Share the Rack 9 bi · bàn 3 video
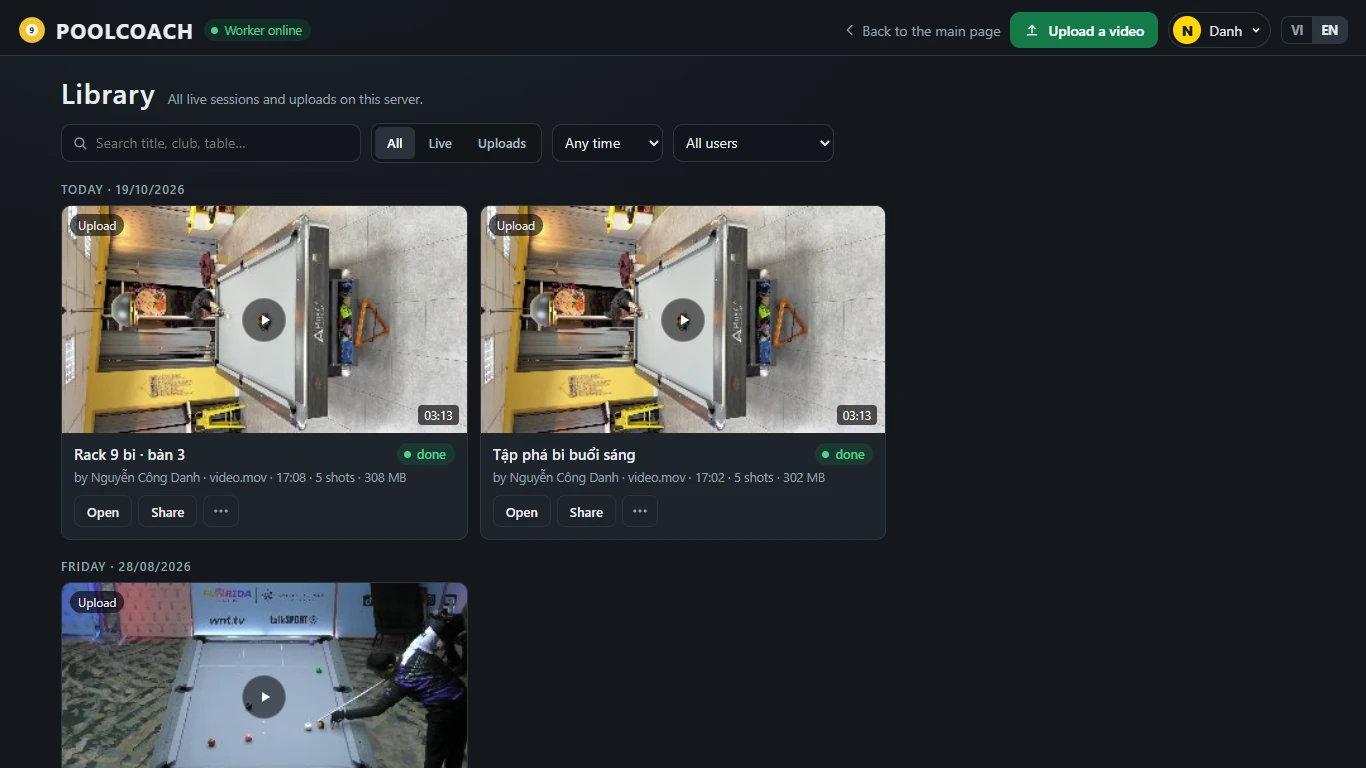The image size is (1366, 768). click(x=168, y=512)
